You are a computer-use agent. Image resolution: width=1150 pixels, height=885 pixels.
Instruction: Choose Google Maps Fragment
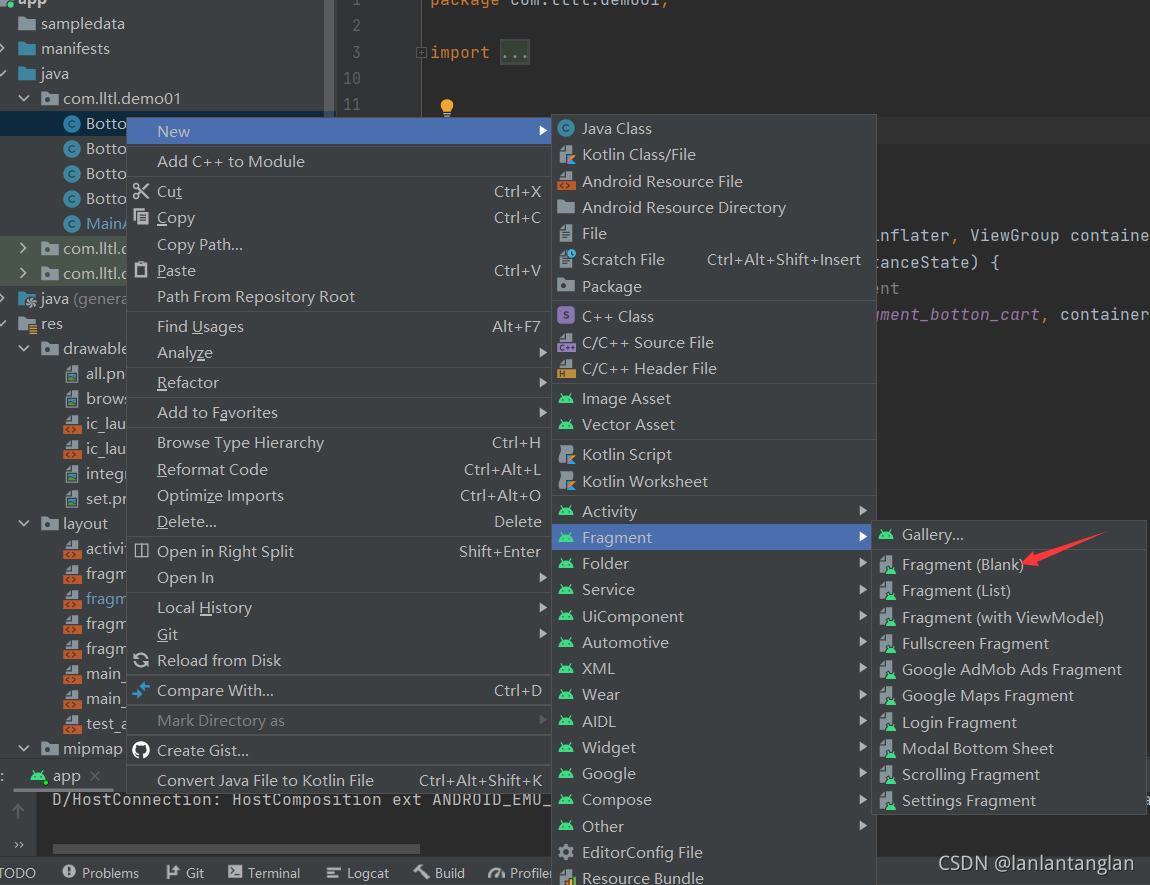[x=987, y=695]
